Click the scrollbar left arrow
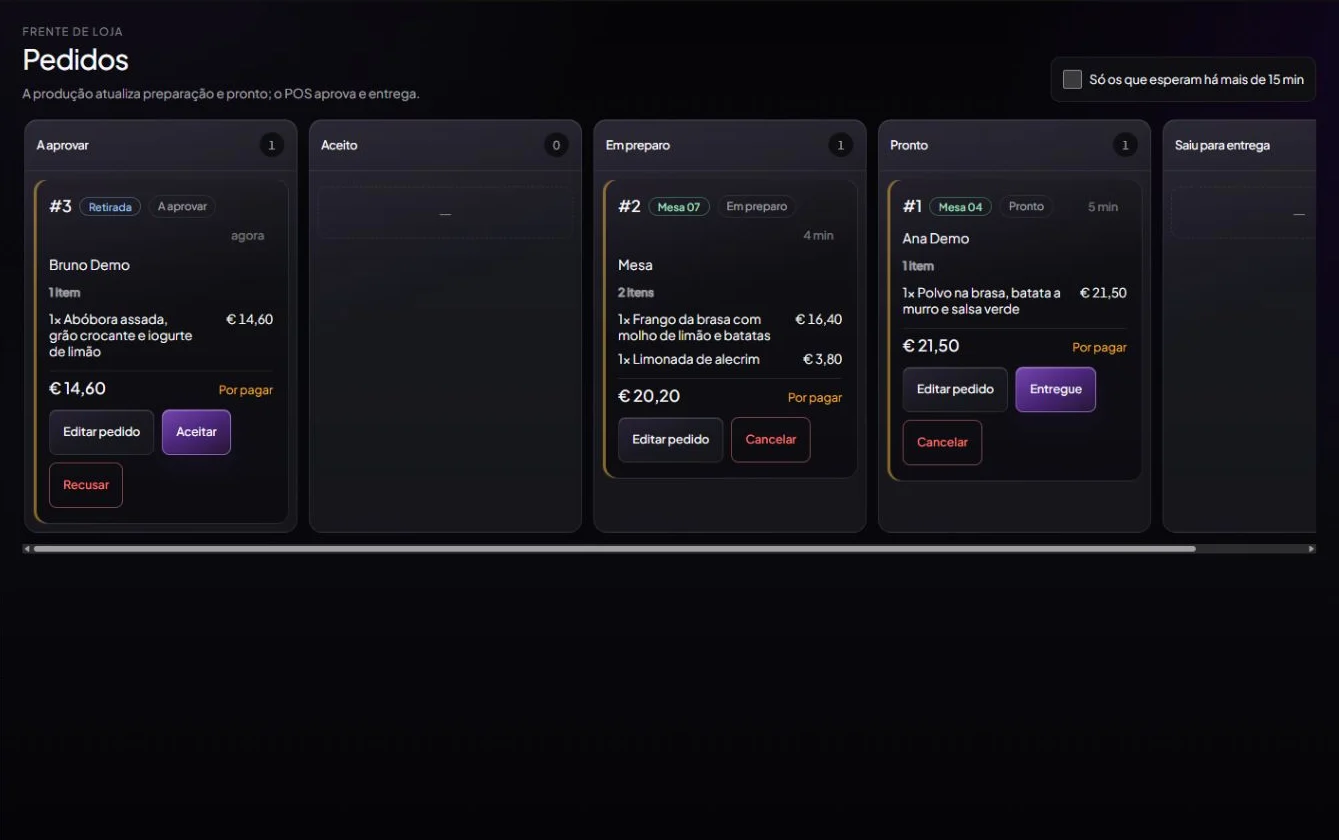The height and width of the screenshot is (840, 1339). (27, 549)
